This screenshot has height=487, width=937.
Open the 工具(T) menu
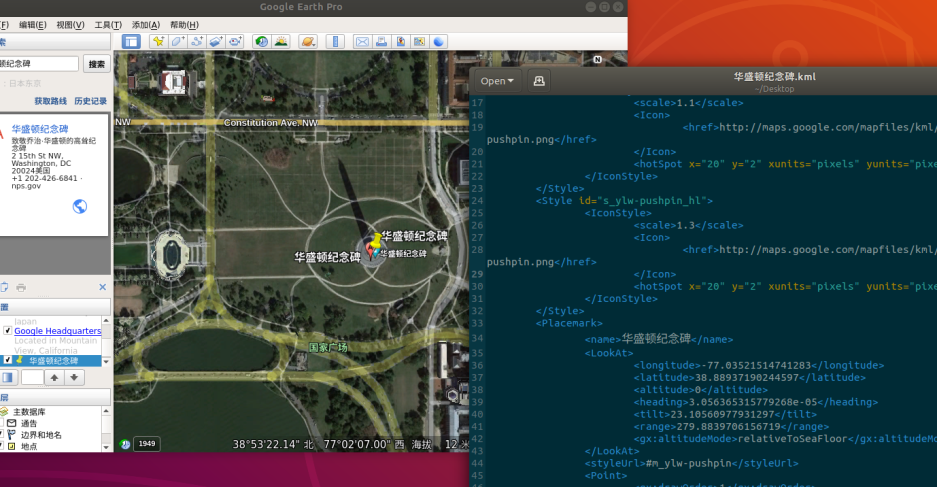click(x=108, y=24)
